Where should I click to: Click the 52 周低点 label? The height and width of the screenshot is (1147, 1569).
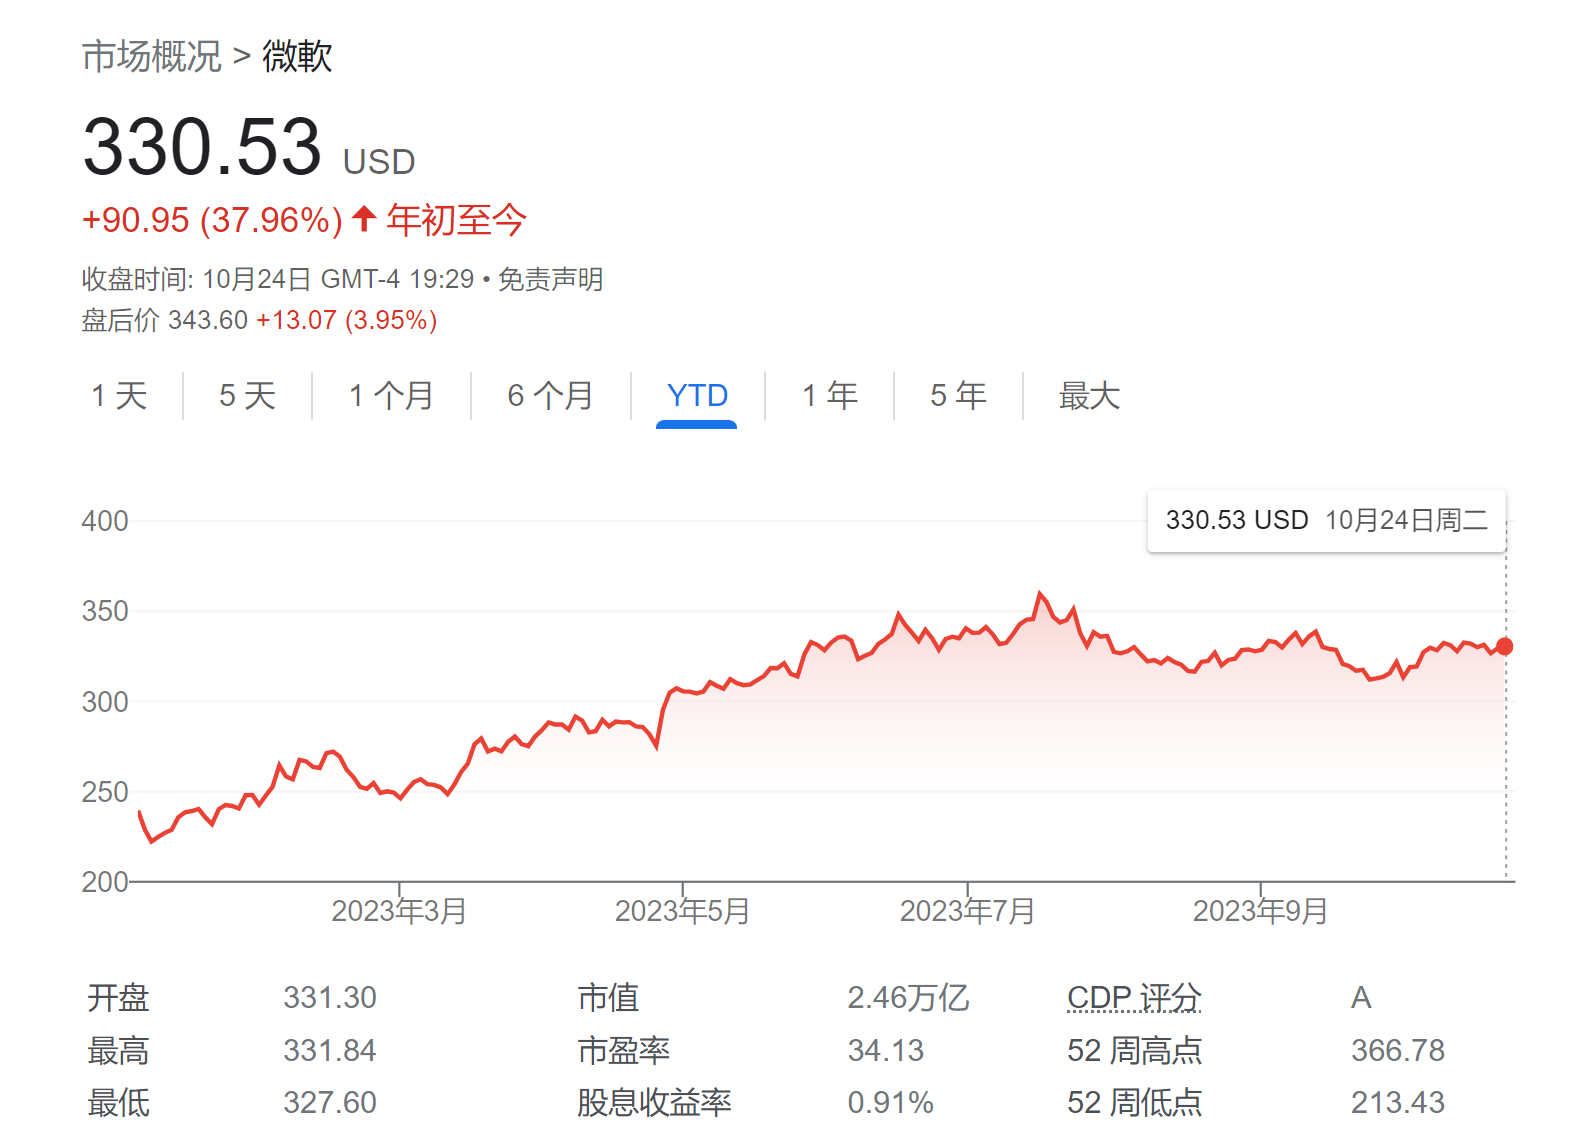pos(1134,1103)
